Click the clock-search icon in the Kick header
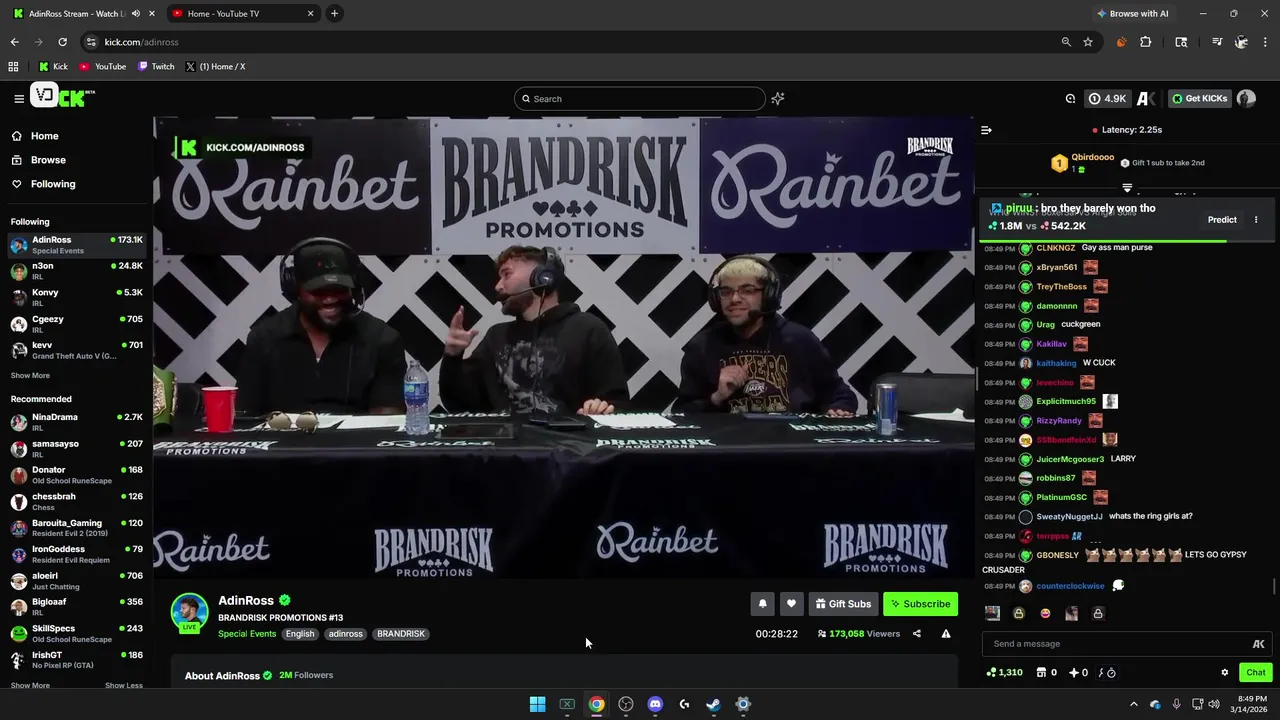1280x720 pixels. 1070,98
